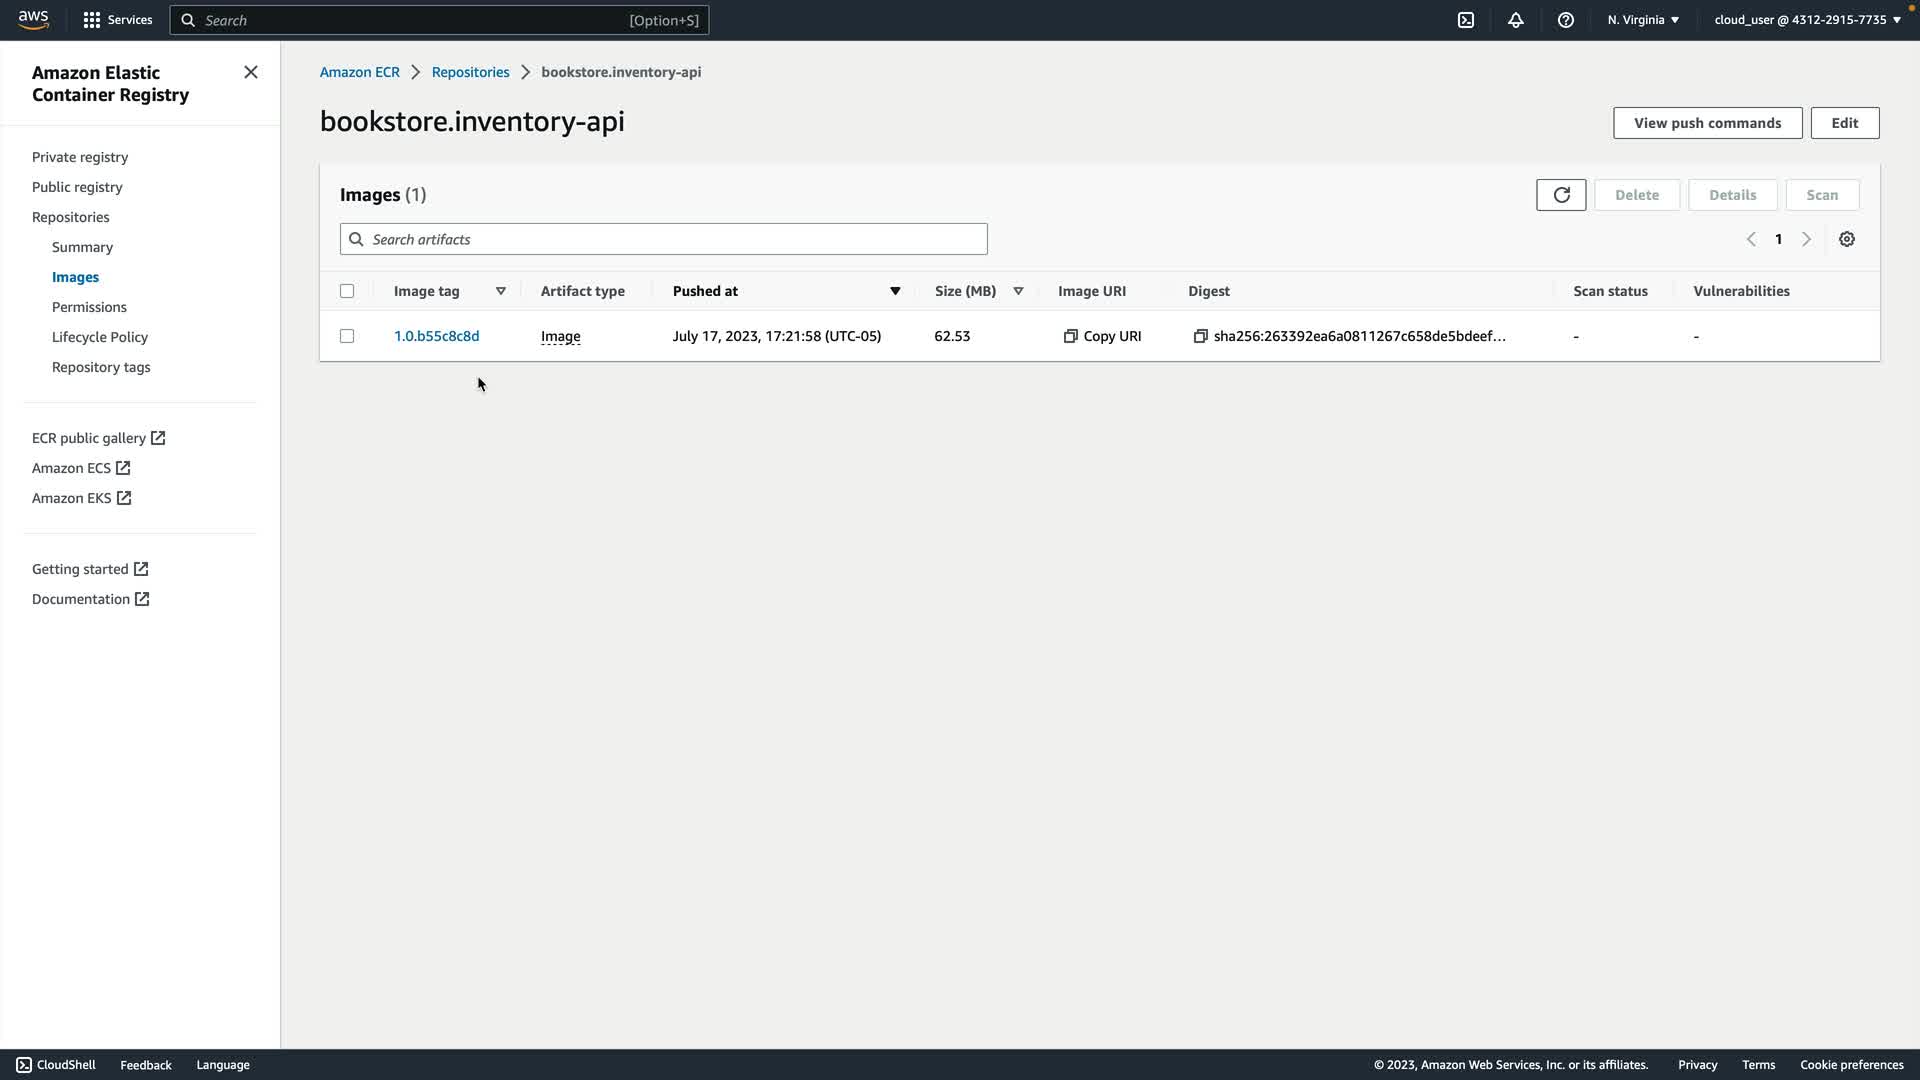Click the refresh images icon button

[1560, 195]
